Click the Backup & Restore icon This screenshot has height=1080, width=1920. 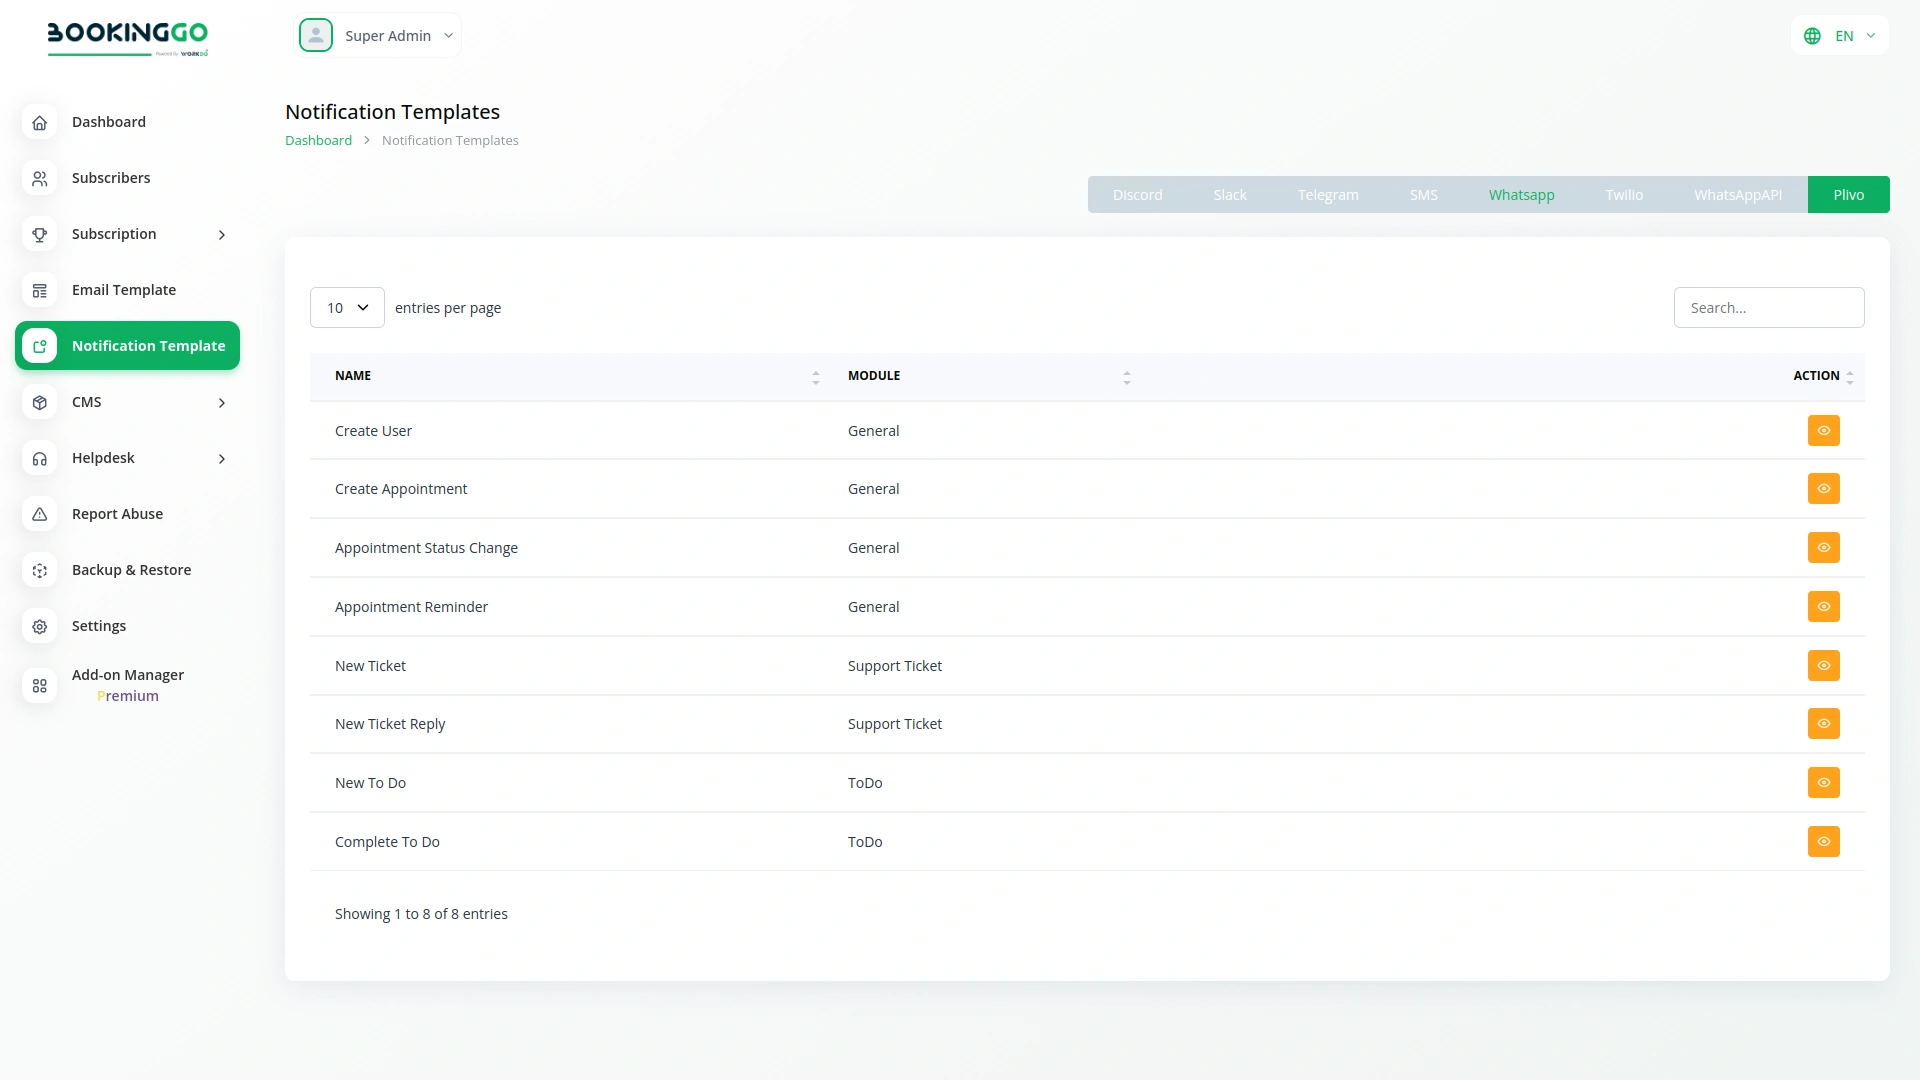[x=39, y=570]
